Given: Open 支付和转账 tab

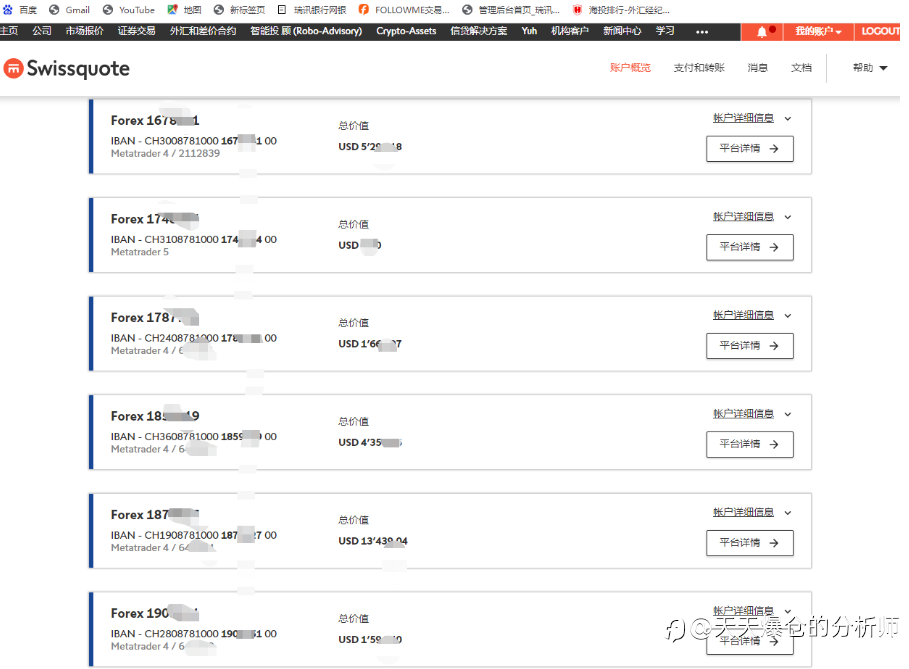Looking at the screenshot, I should pyautogui.click(x=699, y=68).
